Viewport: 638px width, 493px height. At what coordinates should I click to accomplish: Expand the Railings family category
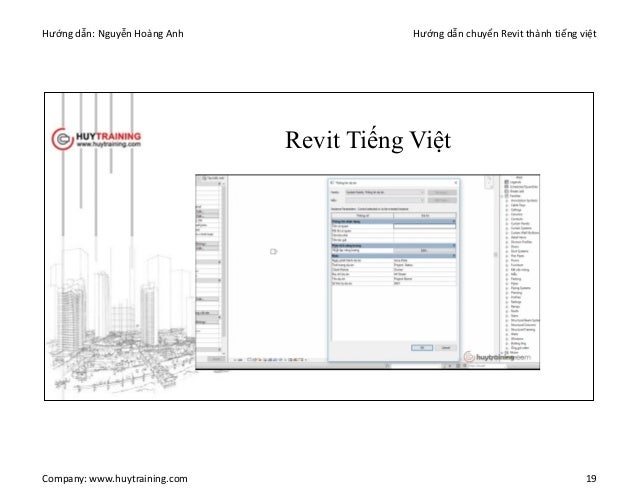coord(507,302)
